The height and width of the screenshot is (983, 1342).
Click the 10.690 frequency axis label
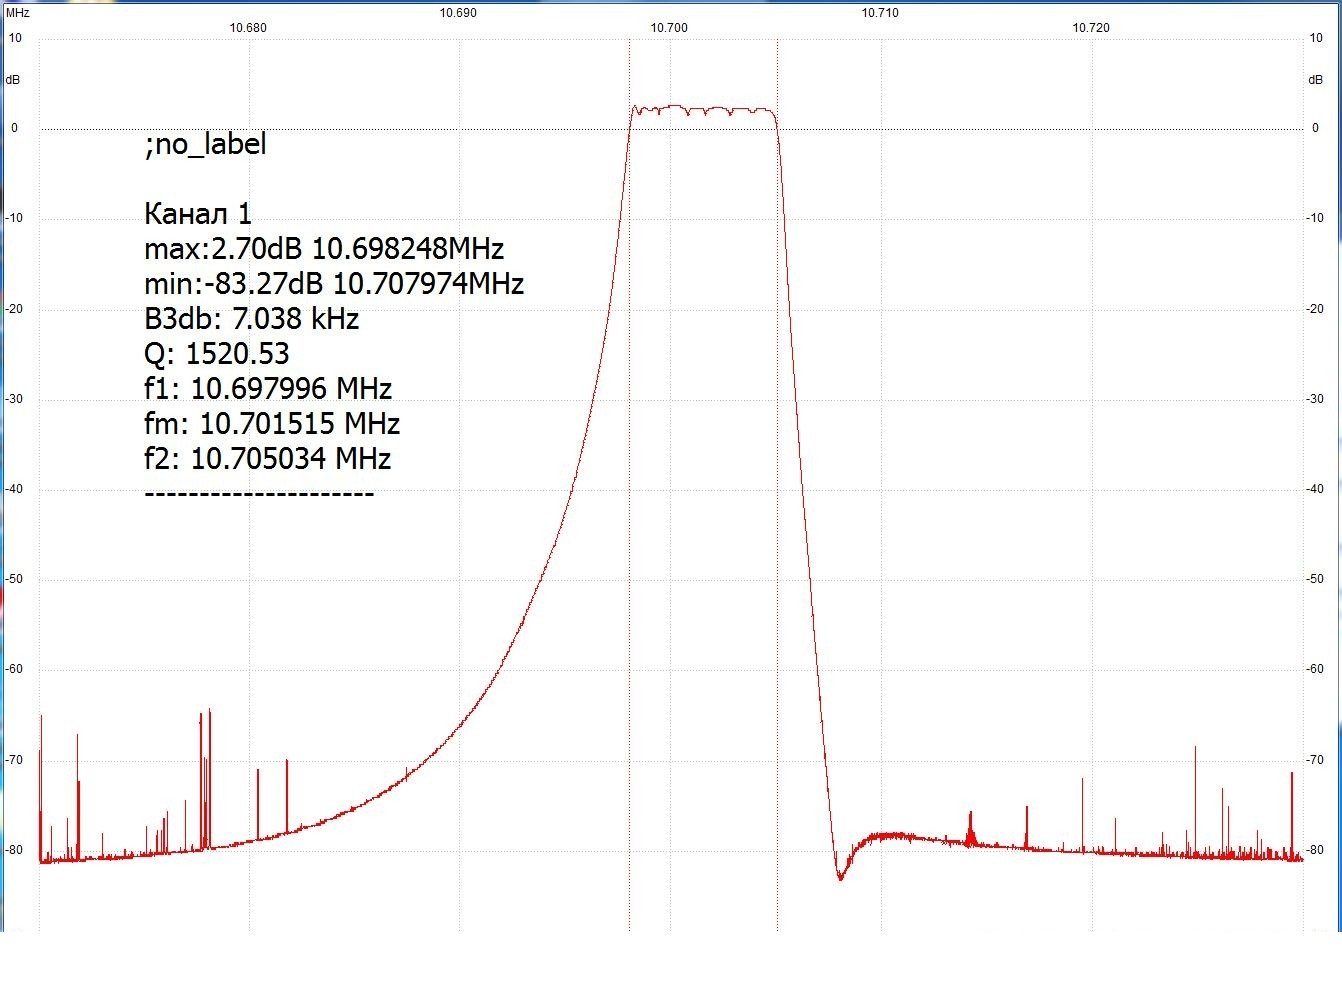tap(458, 14)
